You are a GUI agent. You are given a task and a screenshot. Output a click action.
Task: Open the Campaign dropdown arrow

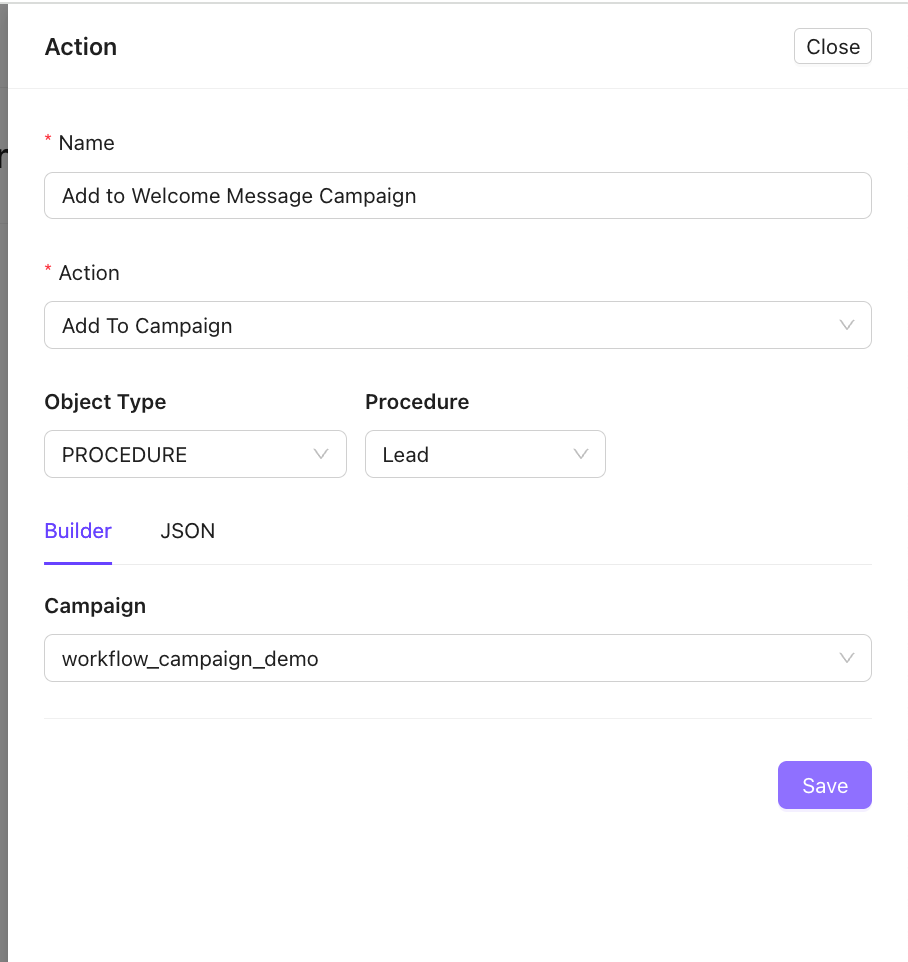pos(846,658)
